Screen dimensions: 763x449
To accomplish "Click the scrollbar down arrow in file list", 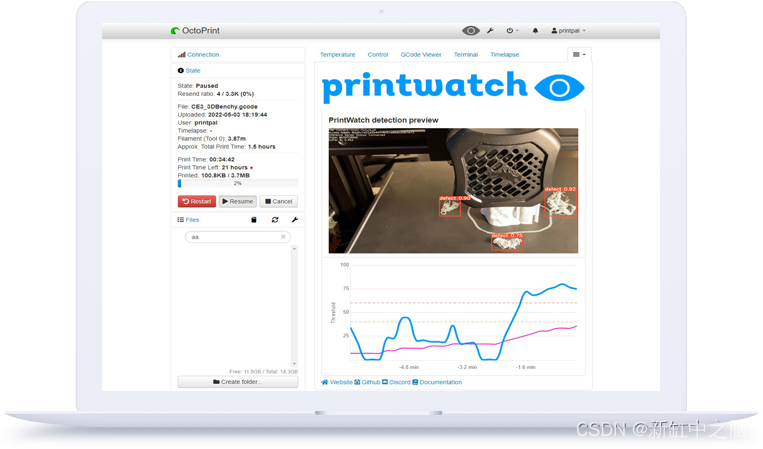I will click(x=294, y=364).
